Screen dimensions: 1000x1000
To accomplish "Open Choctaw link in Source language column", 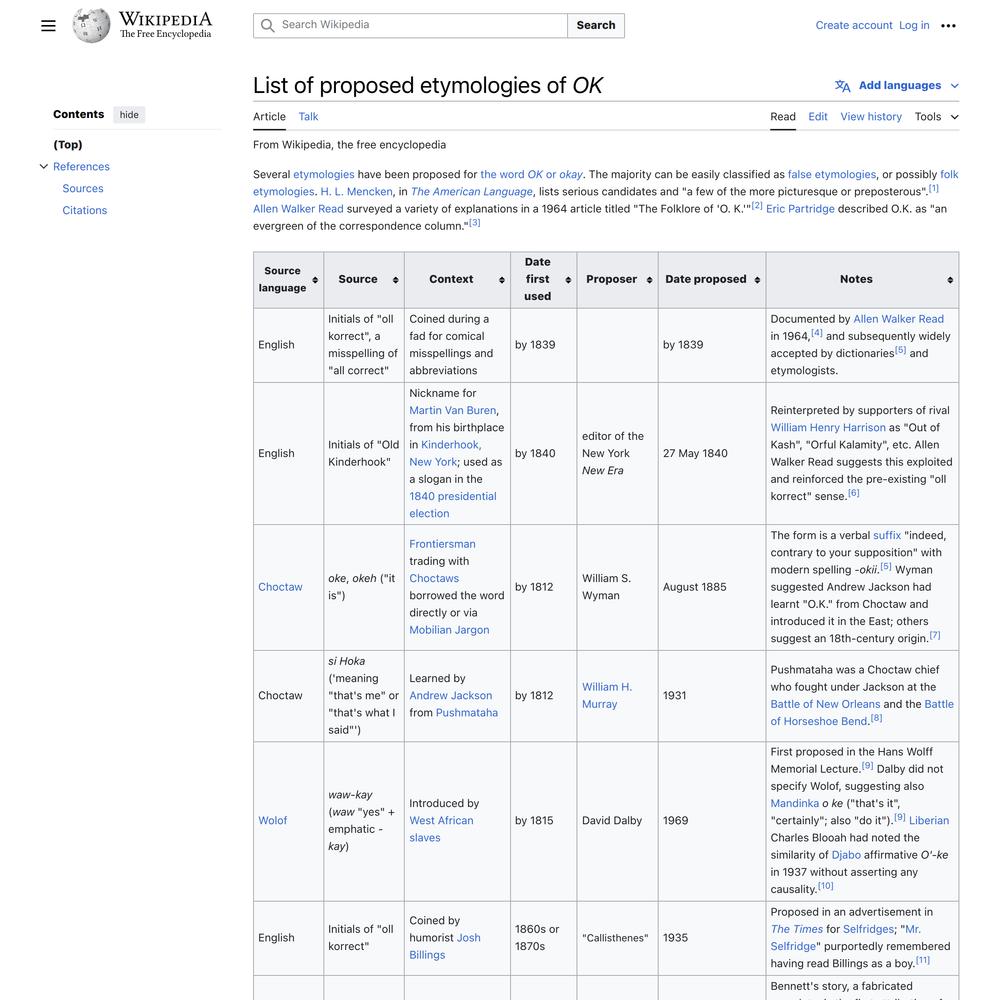I will (x=280, y=587).
